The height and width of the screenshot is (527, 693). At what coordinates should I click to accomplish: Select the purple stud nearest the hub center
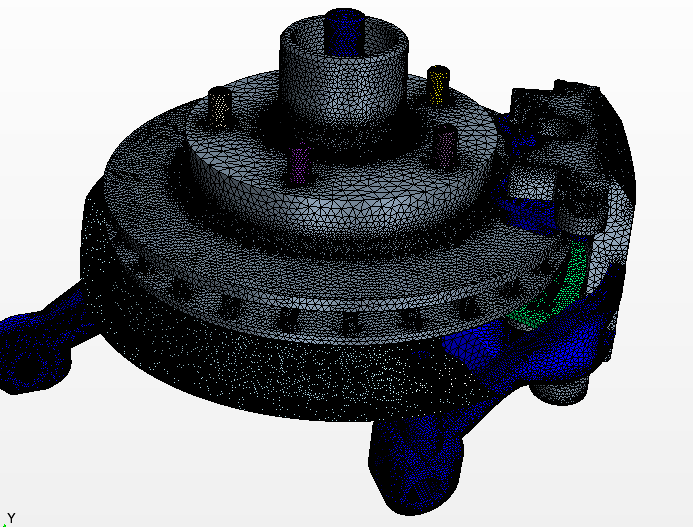point(299,164)
